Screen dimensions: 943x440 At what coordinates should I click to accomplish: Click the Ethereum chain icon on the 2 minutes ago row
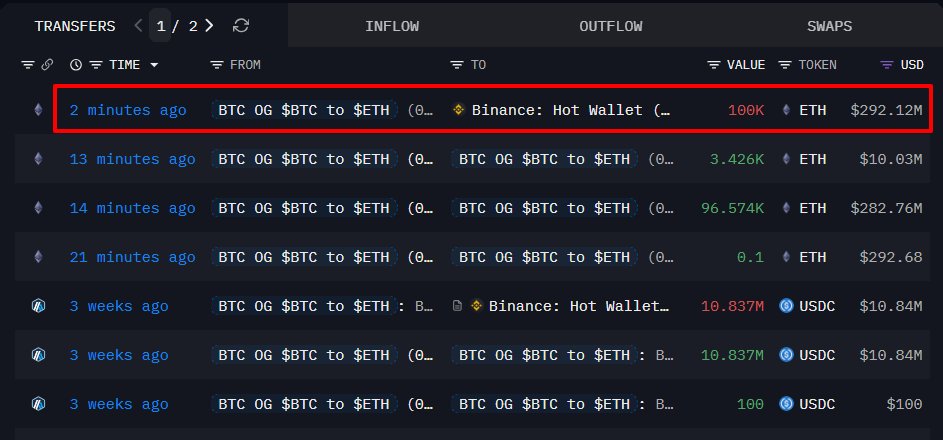pos(38,110)
